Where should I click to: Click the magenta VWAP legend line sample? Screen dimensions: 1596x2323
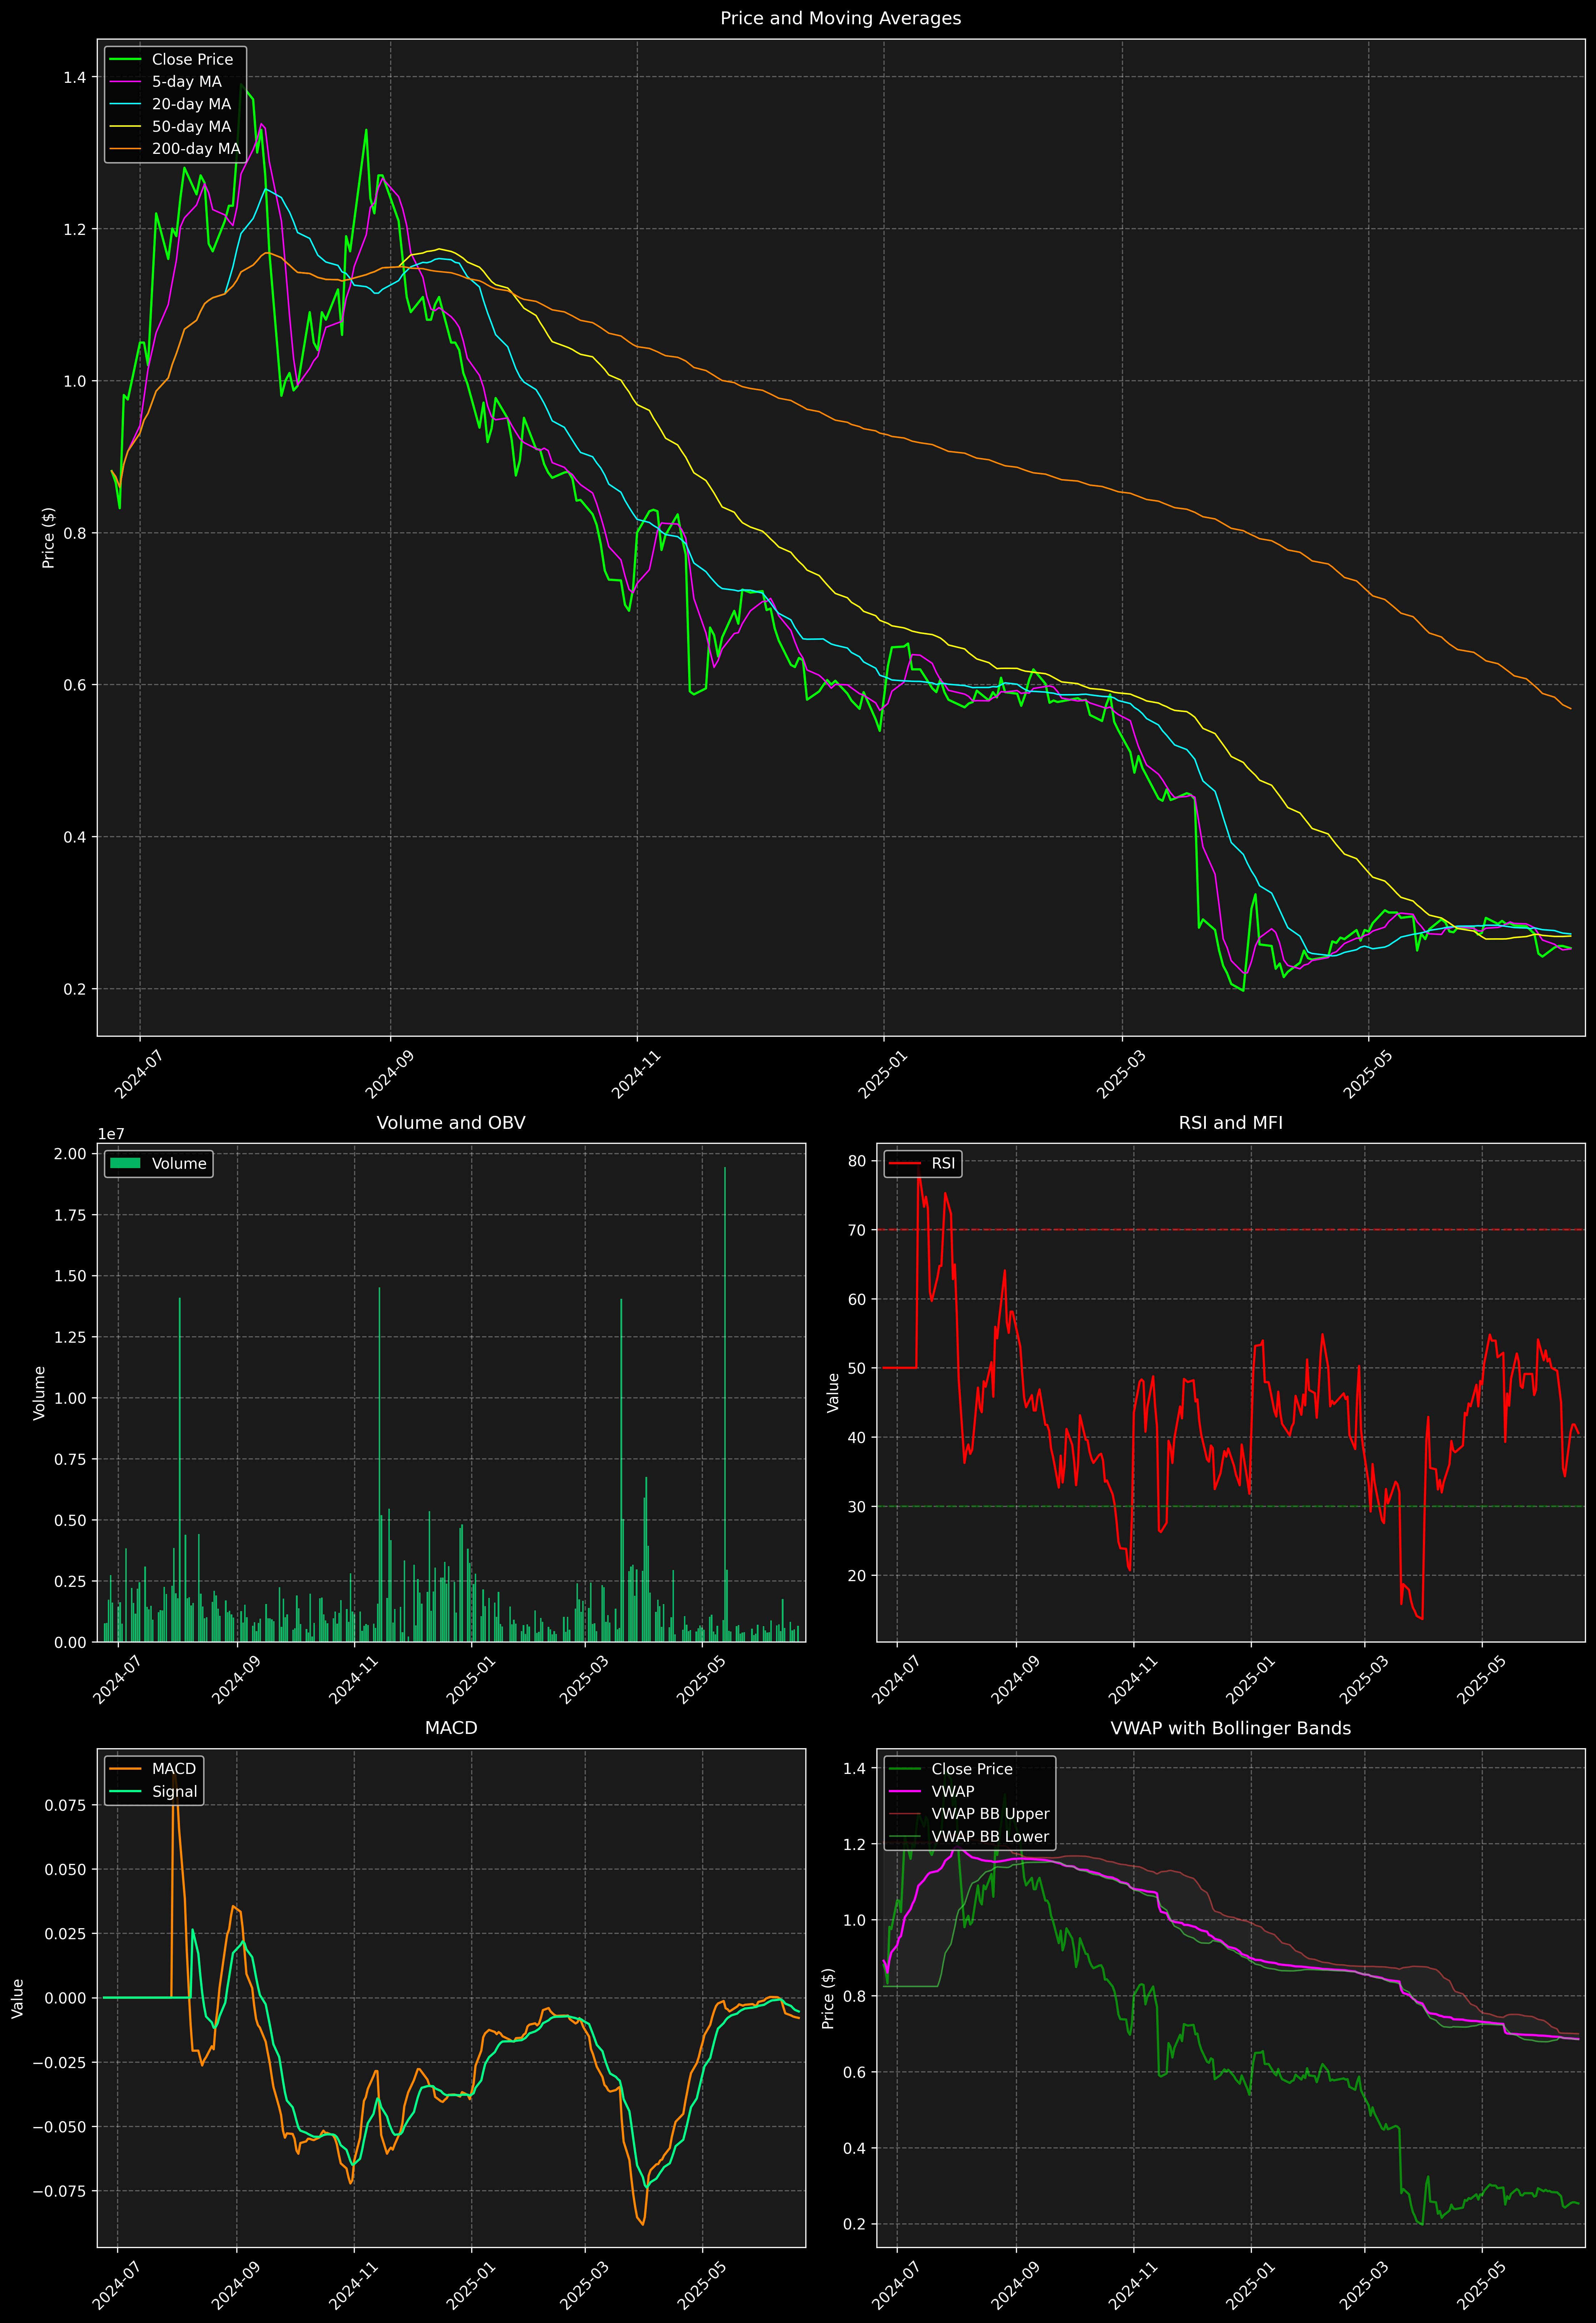(905, 1791)
